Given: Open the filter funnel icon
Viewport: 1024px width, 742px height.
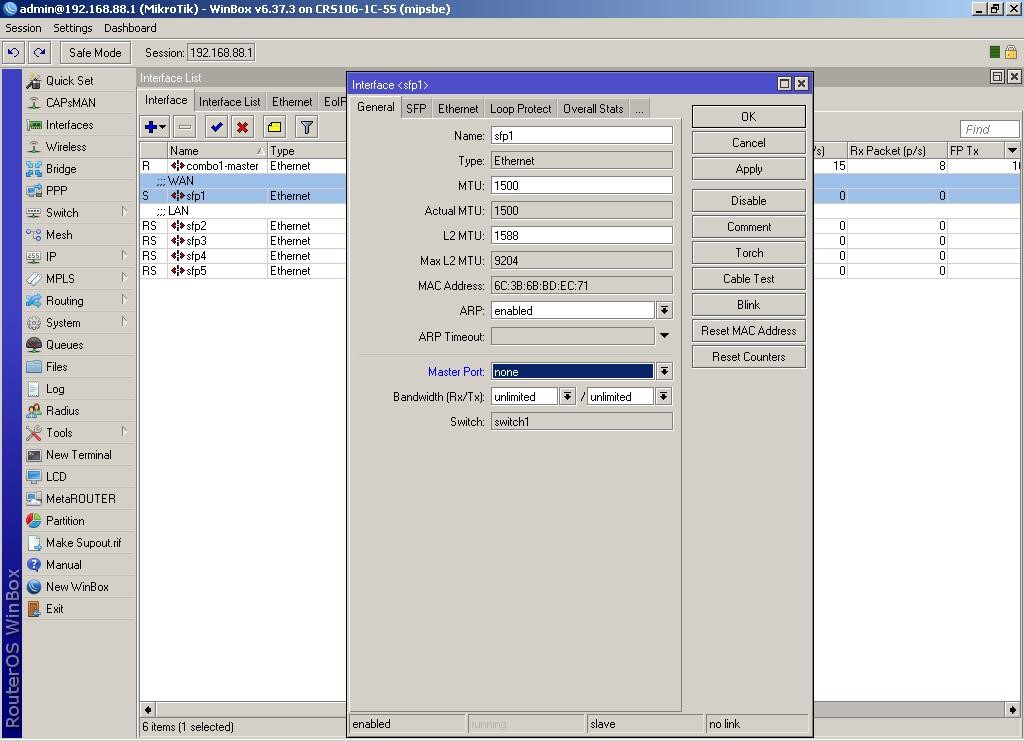Looking at the screenshot, I should click(307, 127).
